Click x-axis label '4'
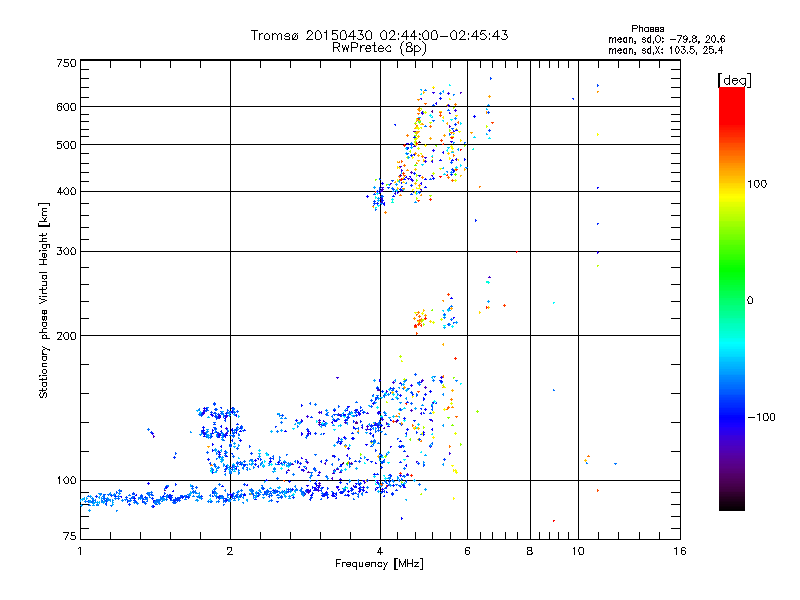The width and height of the screenshot is (800, 600). 380,551
